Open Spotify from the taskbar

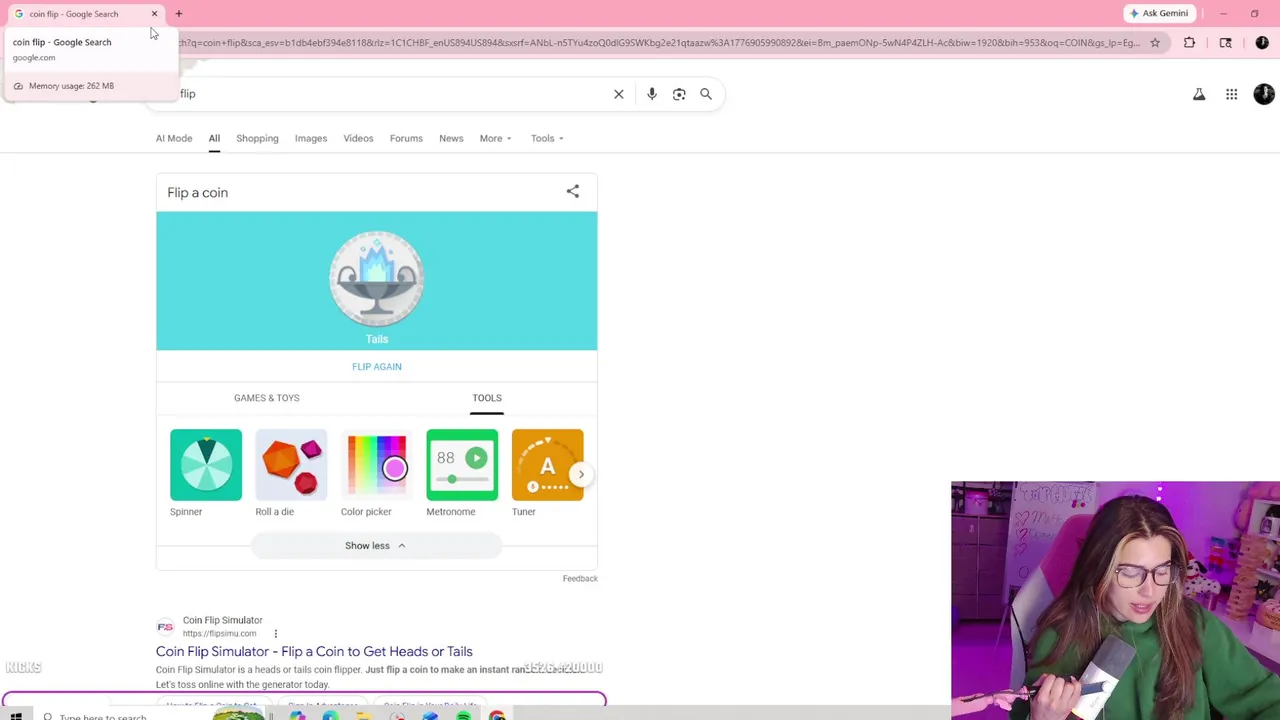tap(464, 716)
